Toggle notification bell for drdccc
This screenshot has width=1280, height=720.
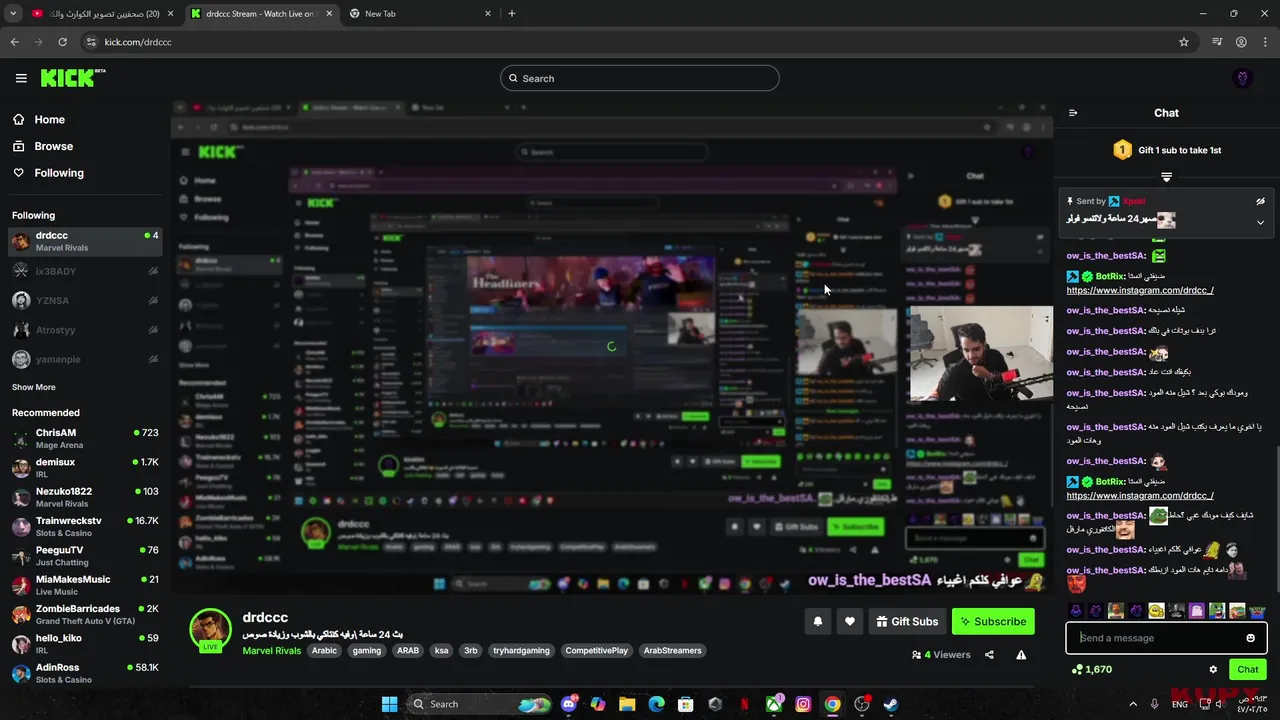pyautogui.click(x=817, y=621)
